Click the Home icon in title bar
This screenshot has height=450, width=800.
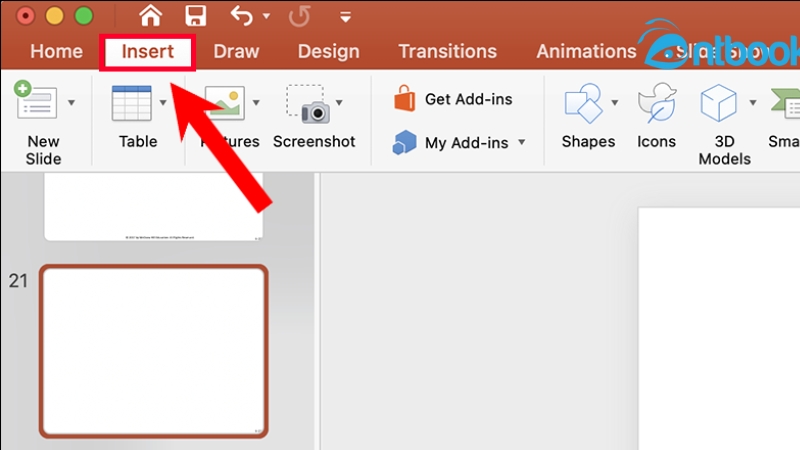[x=150, y=16]
